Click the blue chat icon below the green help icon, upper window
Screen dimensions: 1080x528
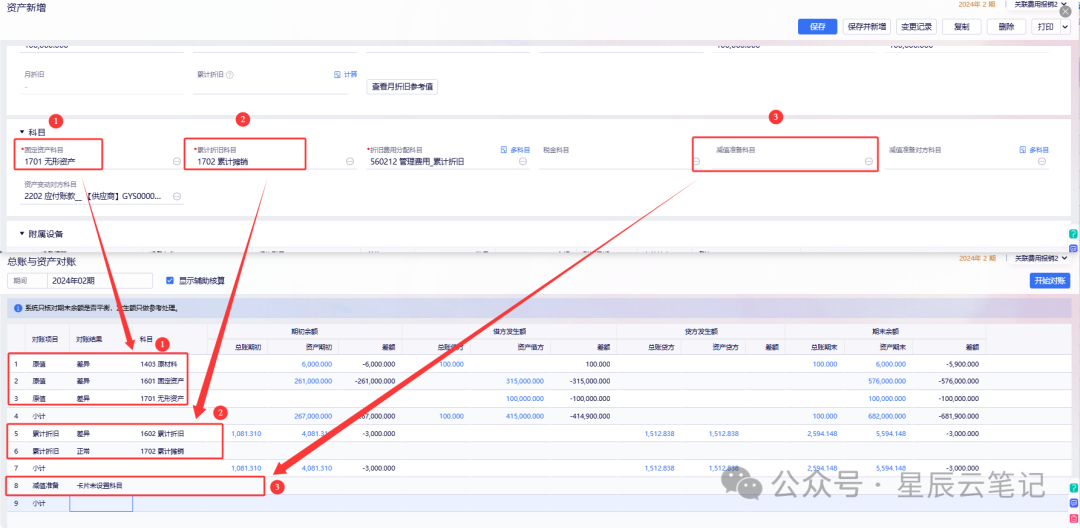pos(1073,248)
